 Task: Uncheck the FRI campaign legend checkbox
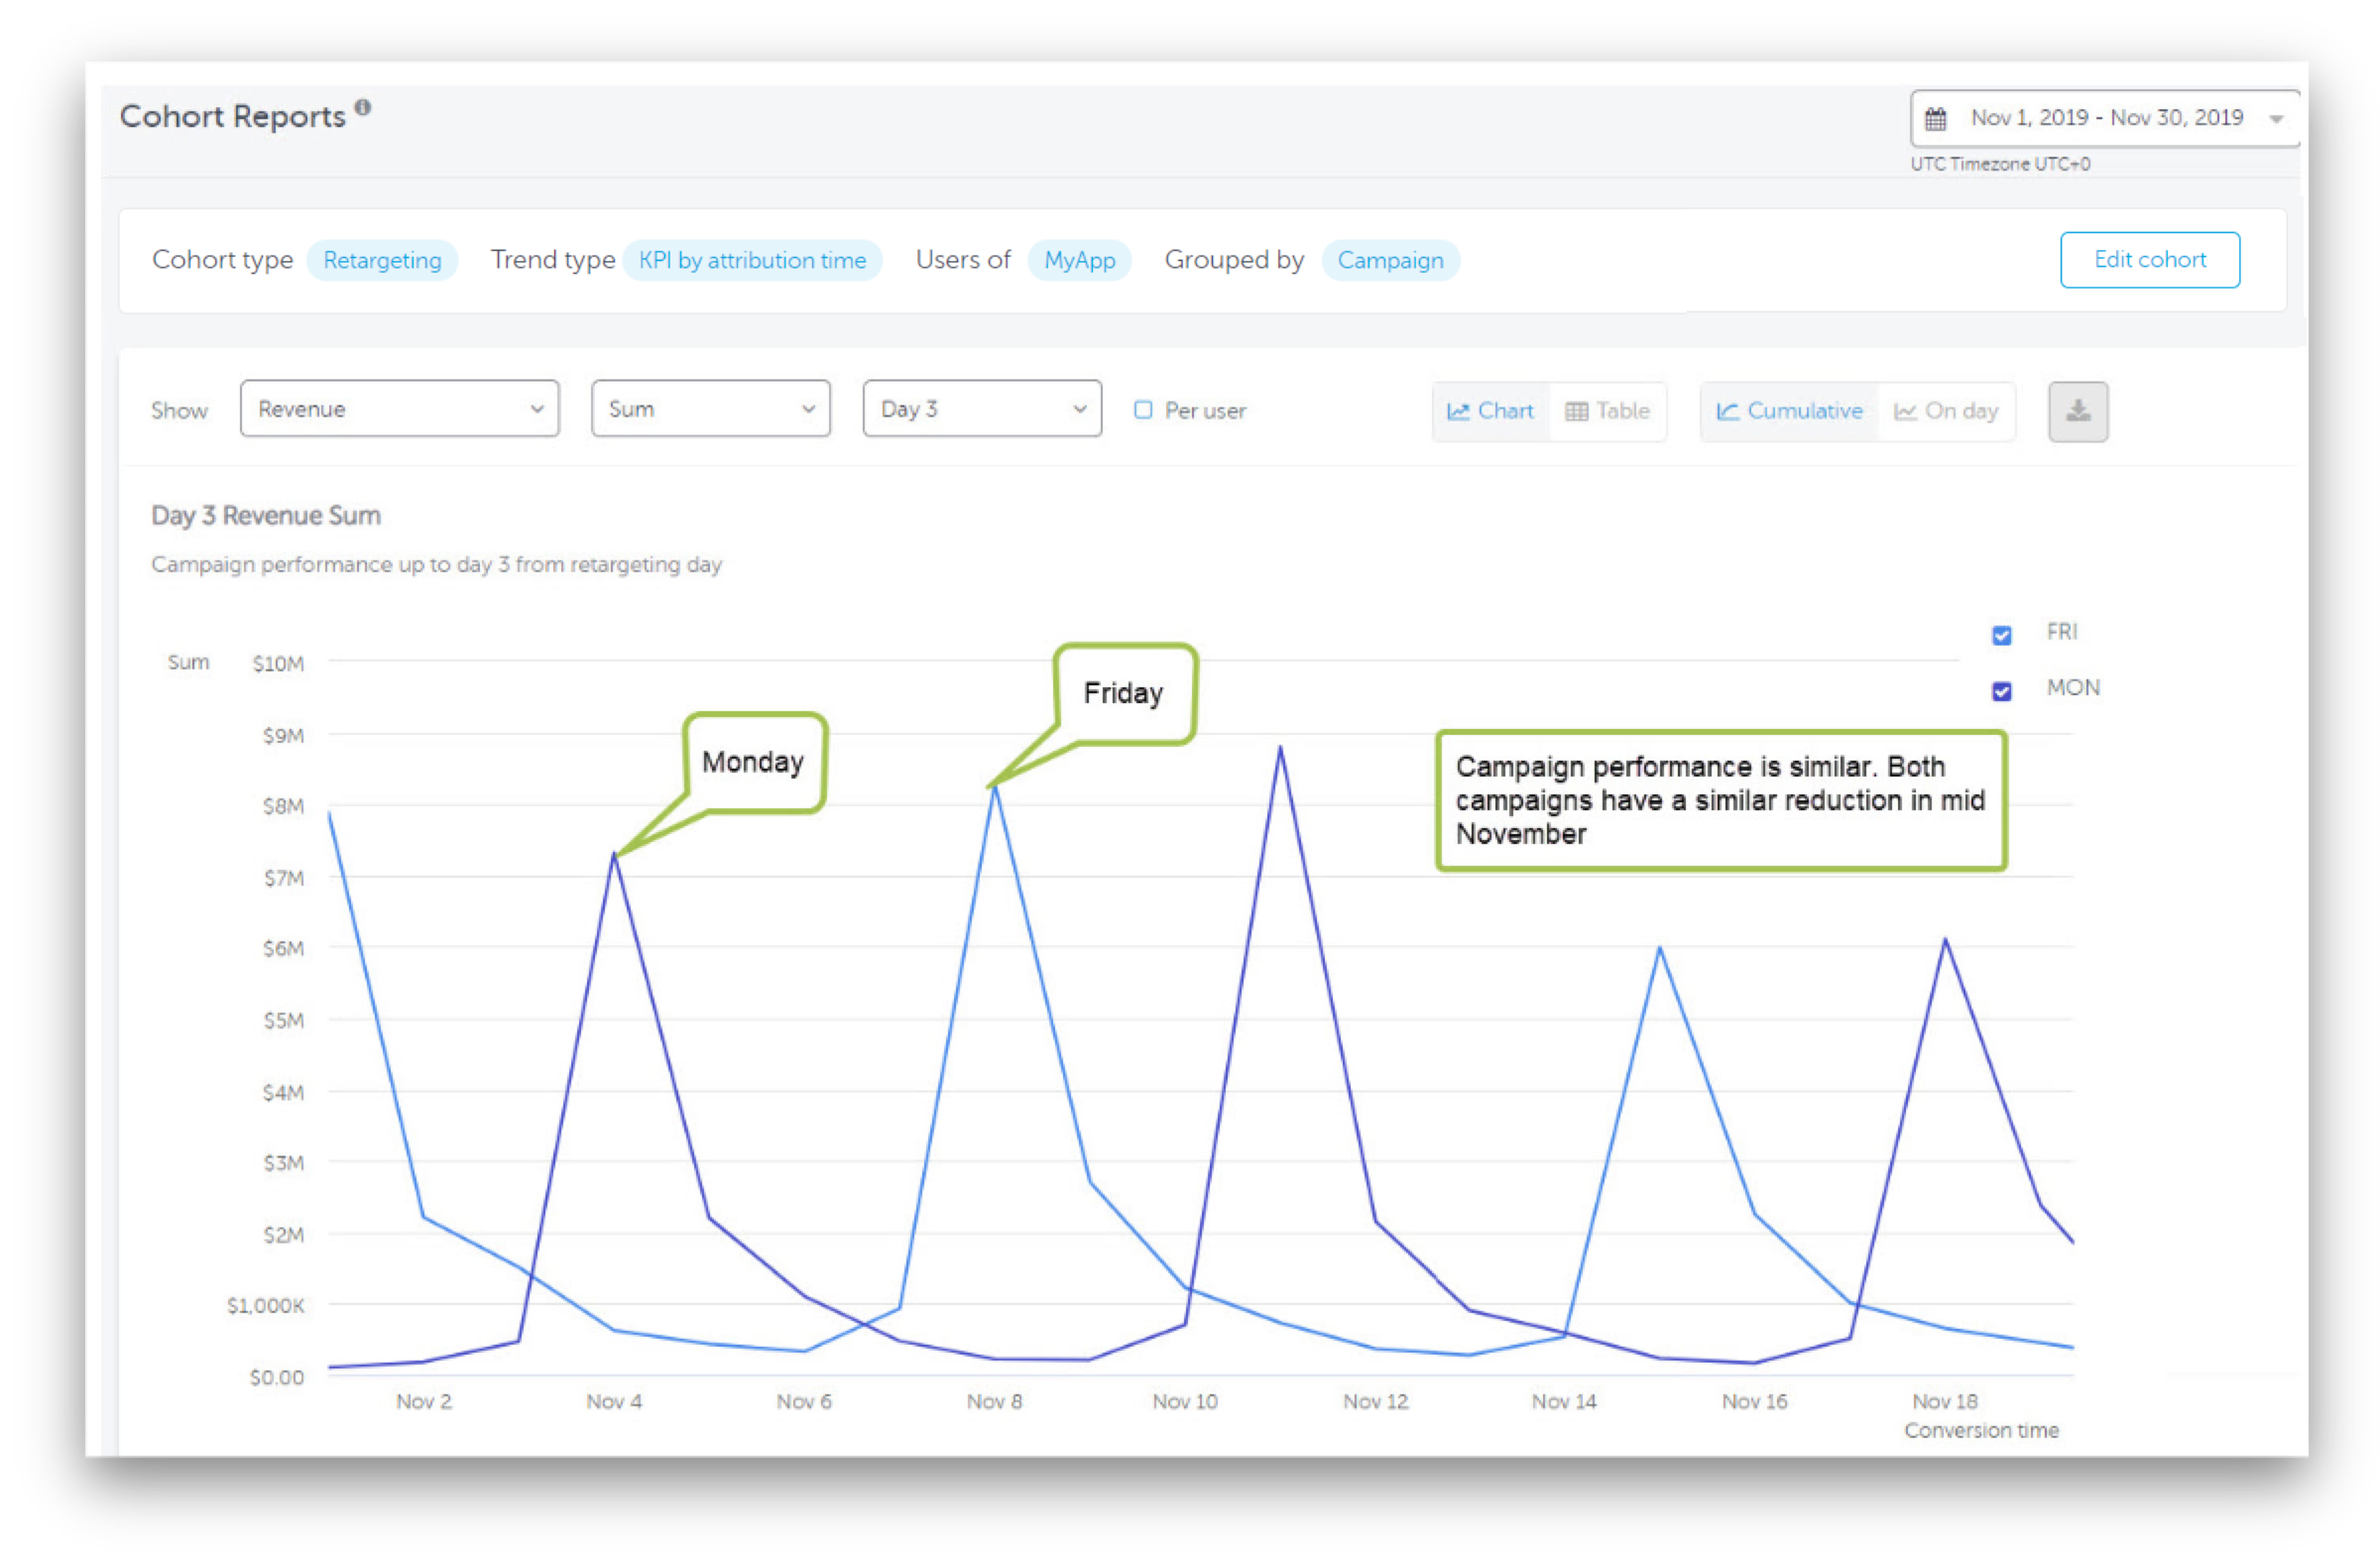[2001, 635]
